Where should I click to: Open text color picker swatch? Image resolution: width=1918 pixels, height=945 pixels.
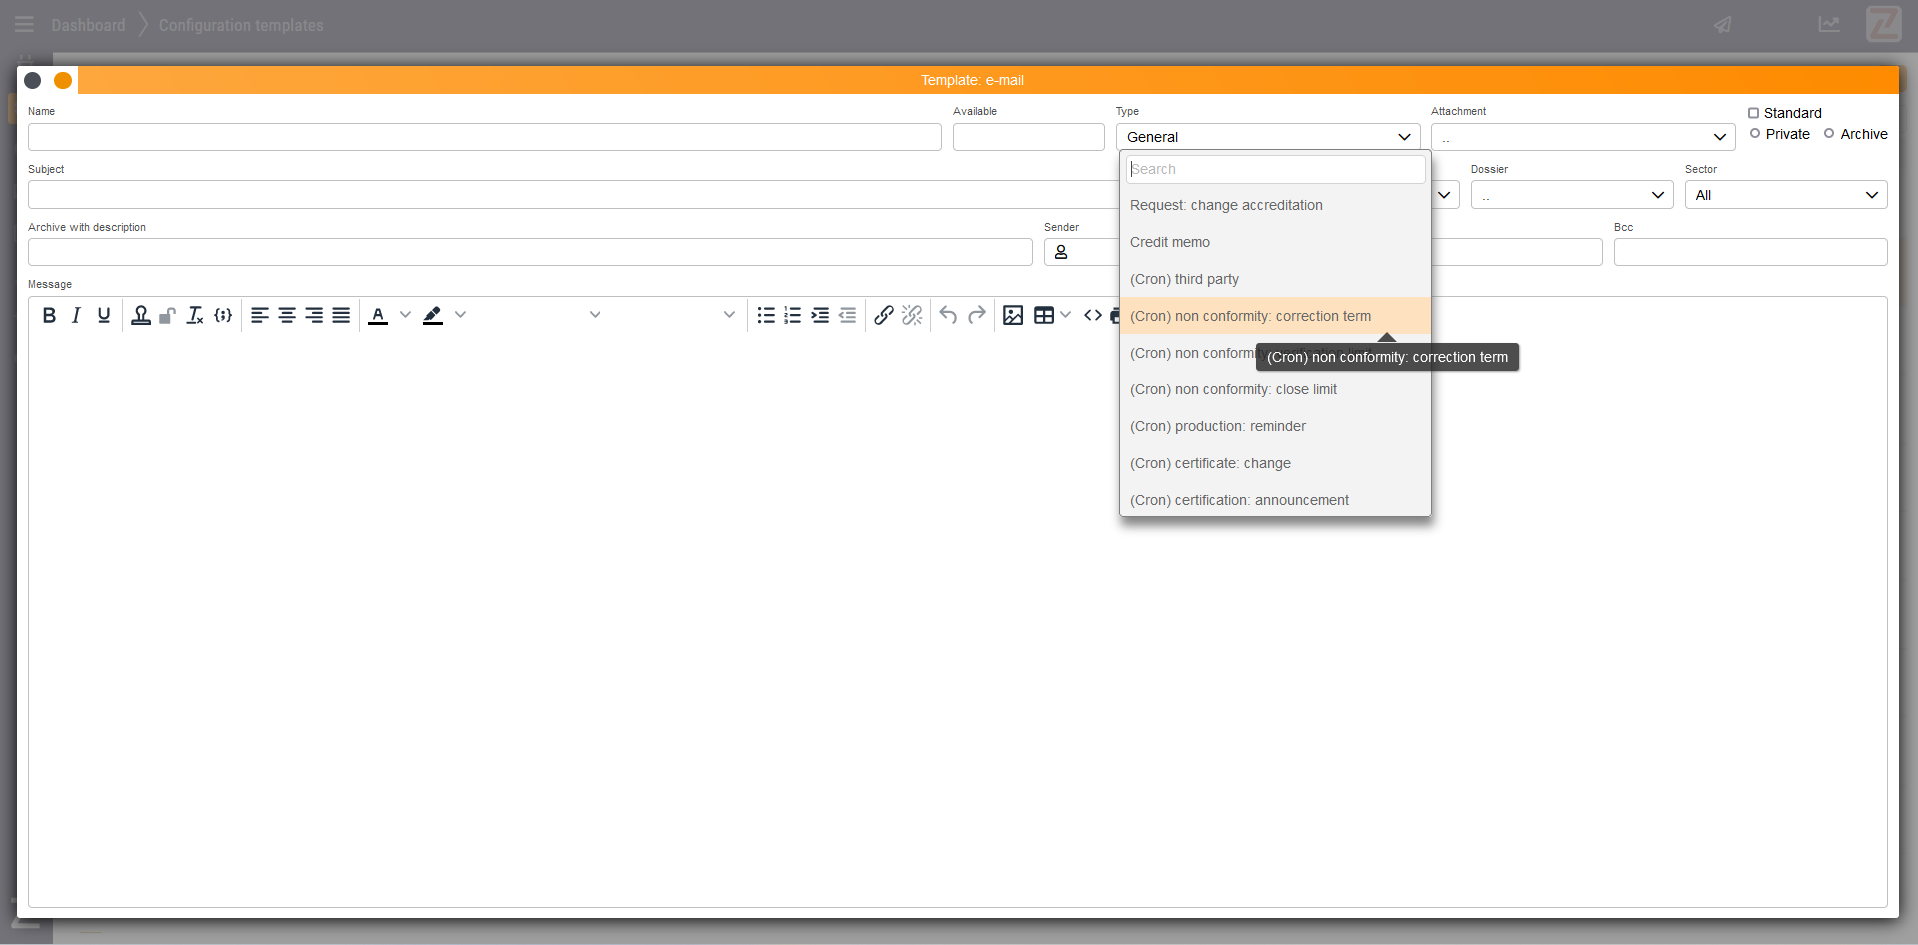click(x=378, y=316)
